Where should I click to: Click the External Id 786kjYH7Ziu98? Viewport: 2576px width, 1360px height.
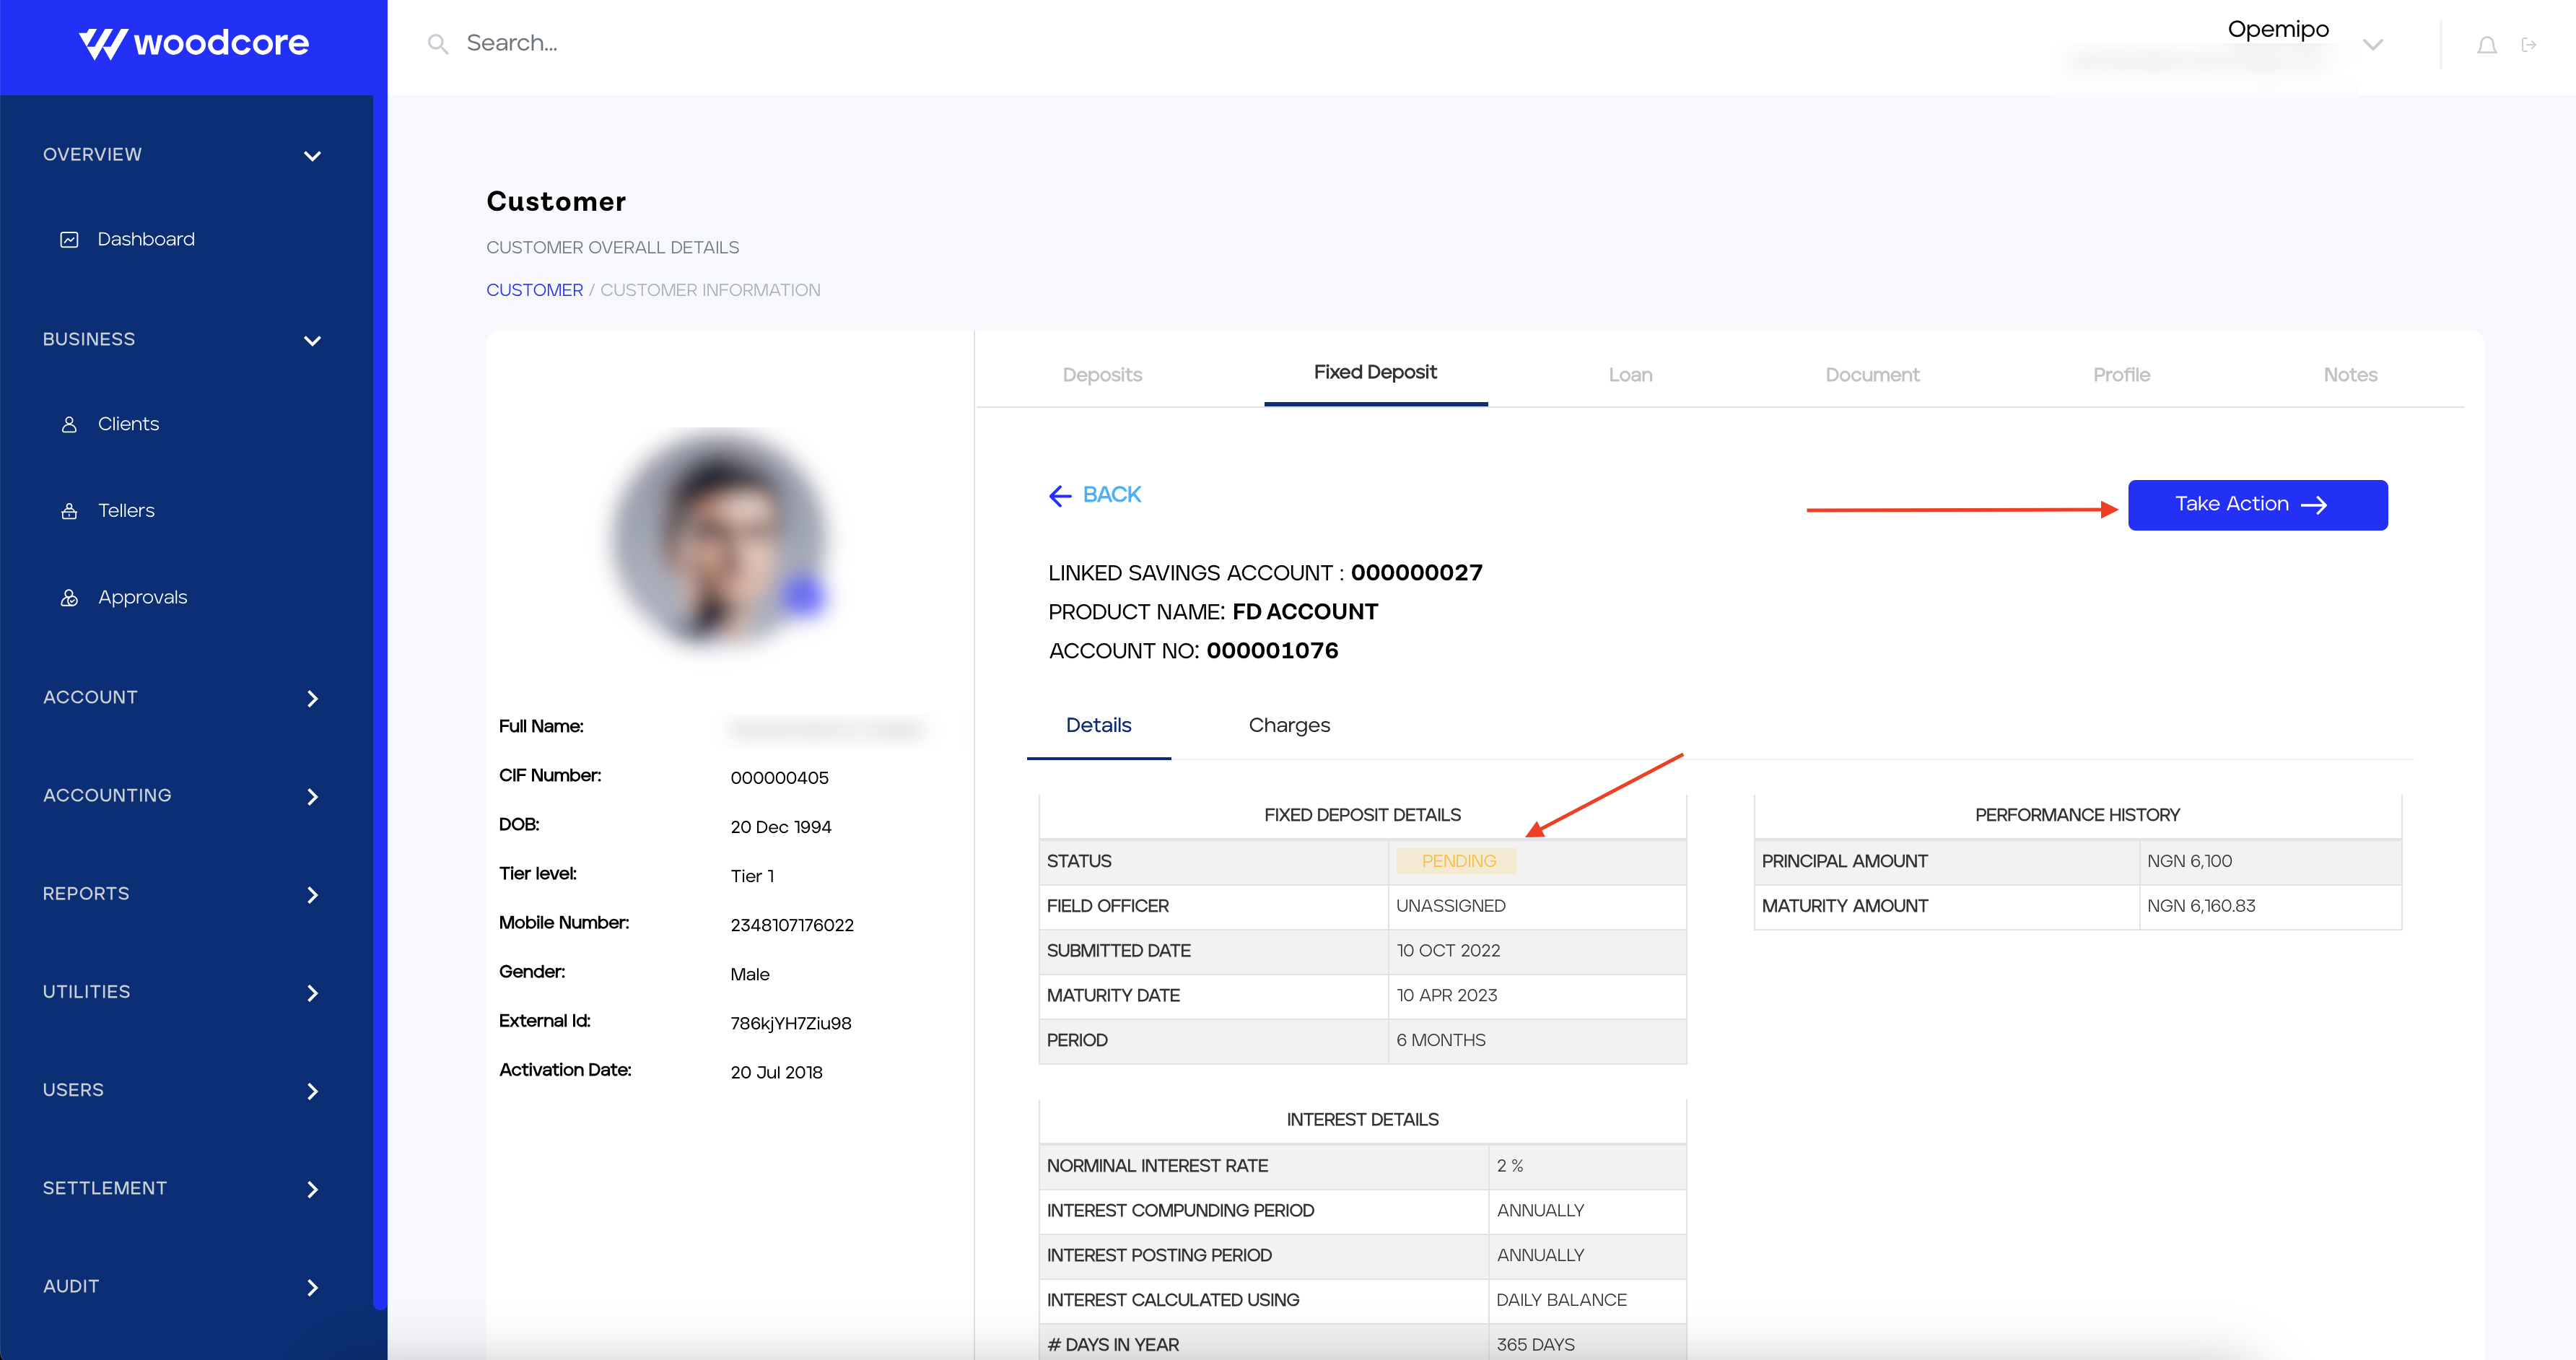click(x=791, y=1023)
